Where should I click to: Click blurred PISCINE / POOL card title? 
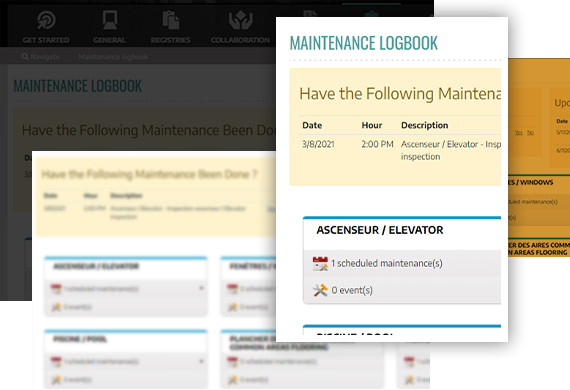tap(80, 339)
